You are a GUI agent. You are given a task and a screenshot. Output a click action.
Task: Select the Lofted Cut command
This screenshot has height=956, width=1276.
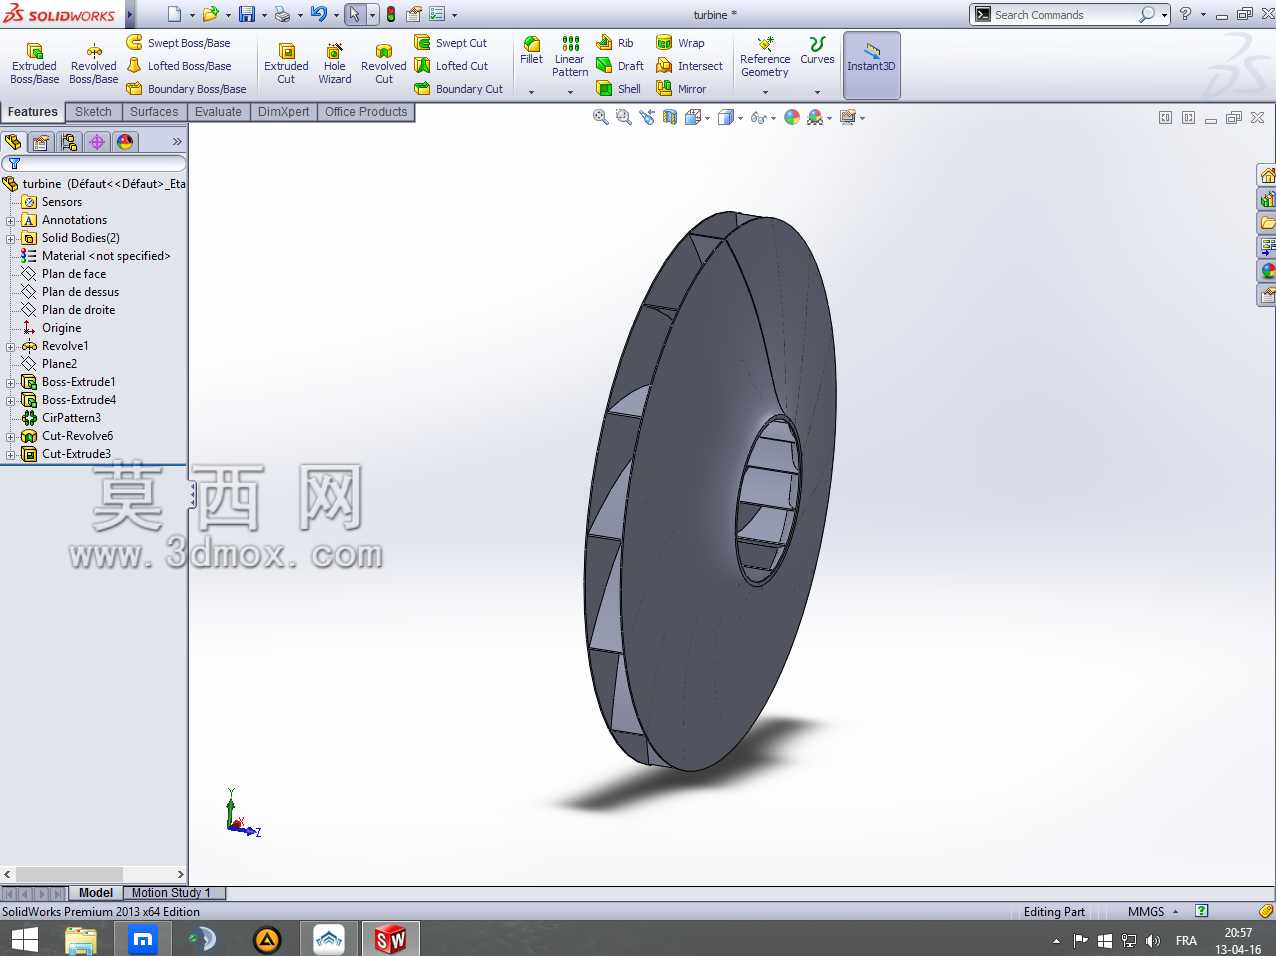click(451, 66)
